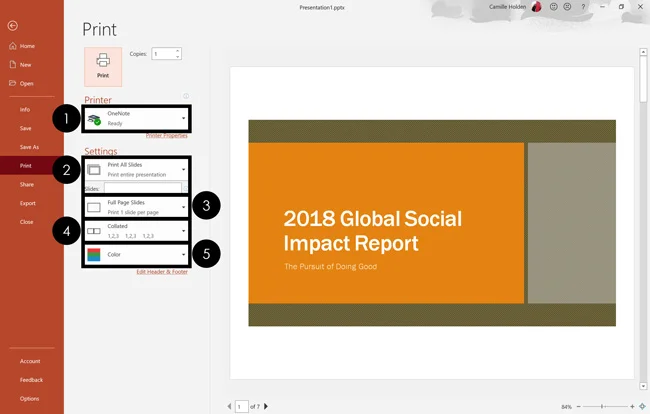Click the smiley face feedback icon
Viewport: 650px width, 414px height.
[x=553, y=7]
